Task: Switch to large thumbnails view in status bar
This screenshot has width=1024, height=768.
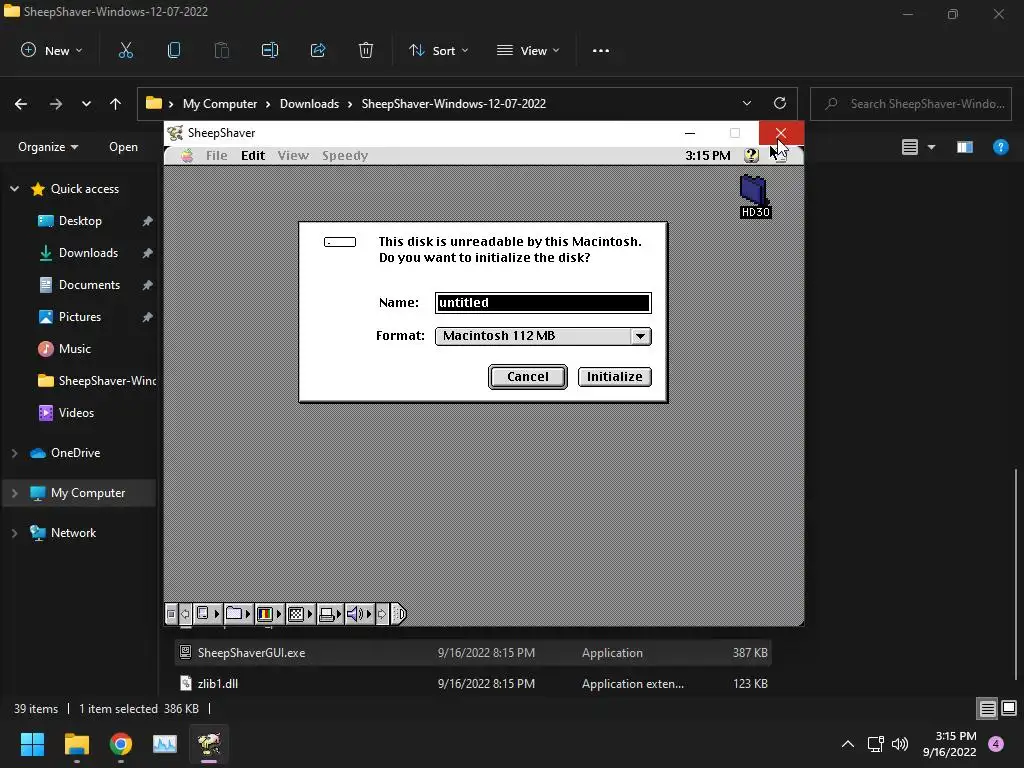Action: 1009,709
